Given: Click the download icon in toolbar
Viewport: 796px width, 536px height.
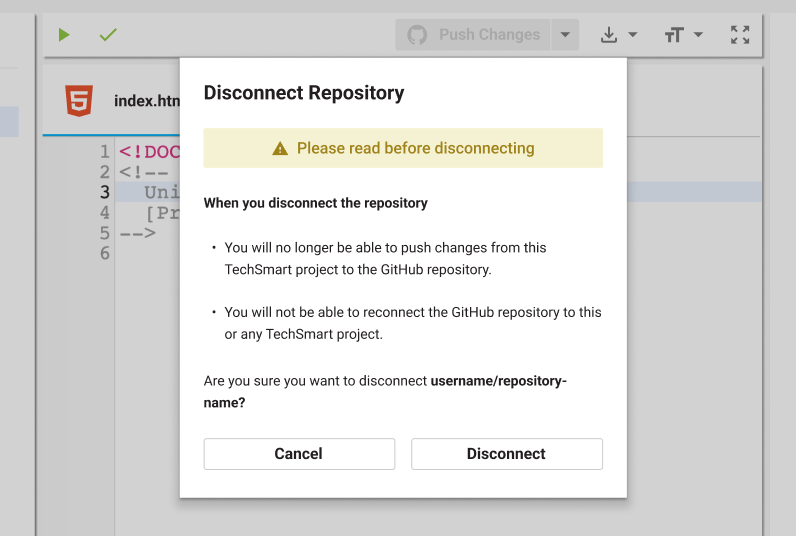Looking at the screenshot, I should click(x=609, y=35).
